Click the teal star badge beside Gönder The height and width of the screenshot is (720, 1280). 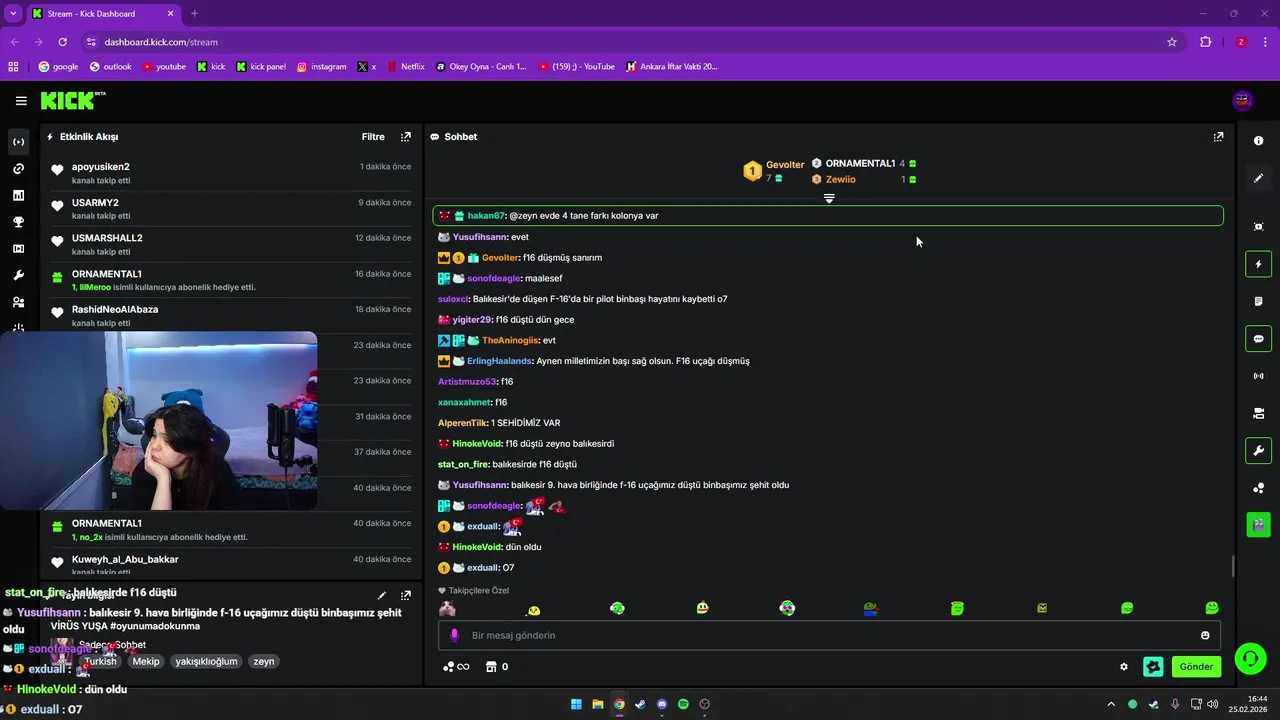coord(1153,667)
